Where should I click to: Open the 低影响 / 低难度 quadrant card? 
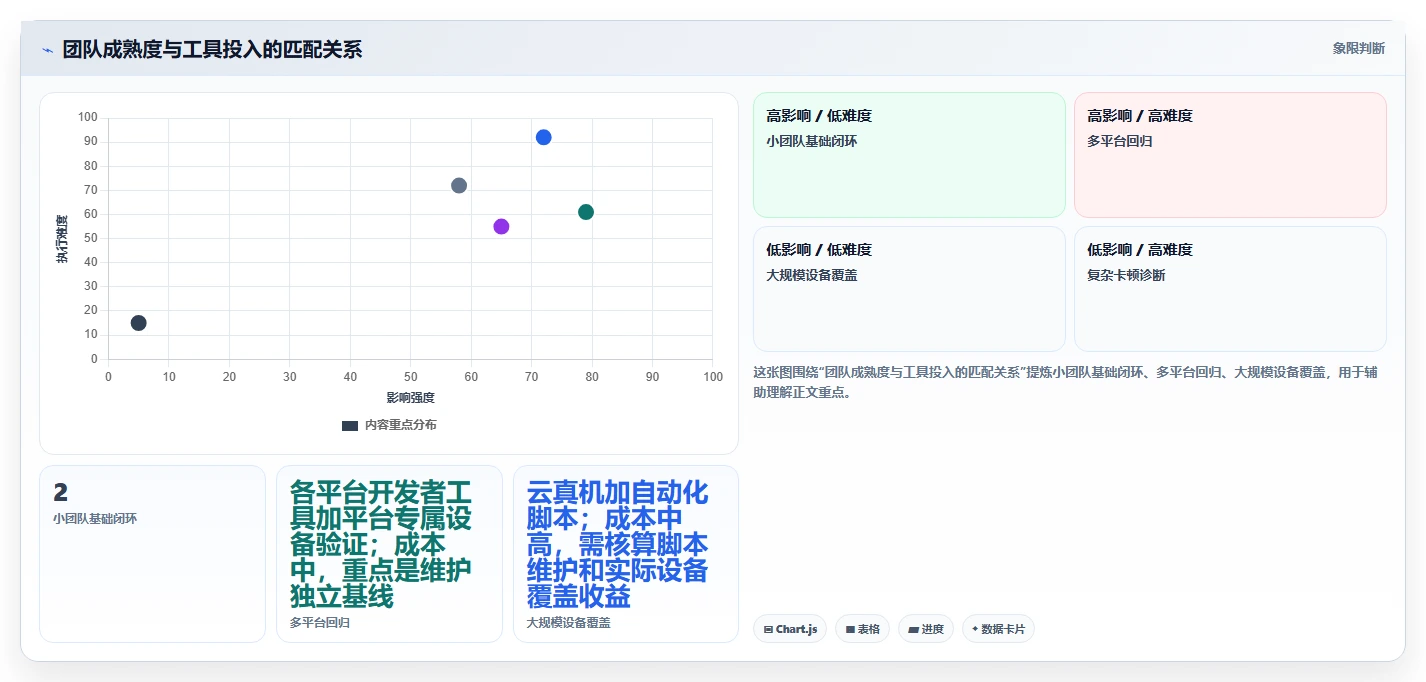pyautogui.click(x=909, y=289)
